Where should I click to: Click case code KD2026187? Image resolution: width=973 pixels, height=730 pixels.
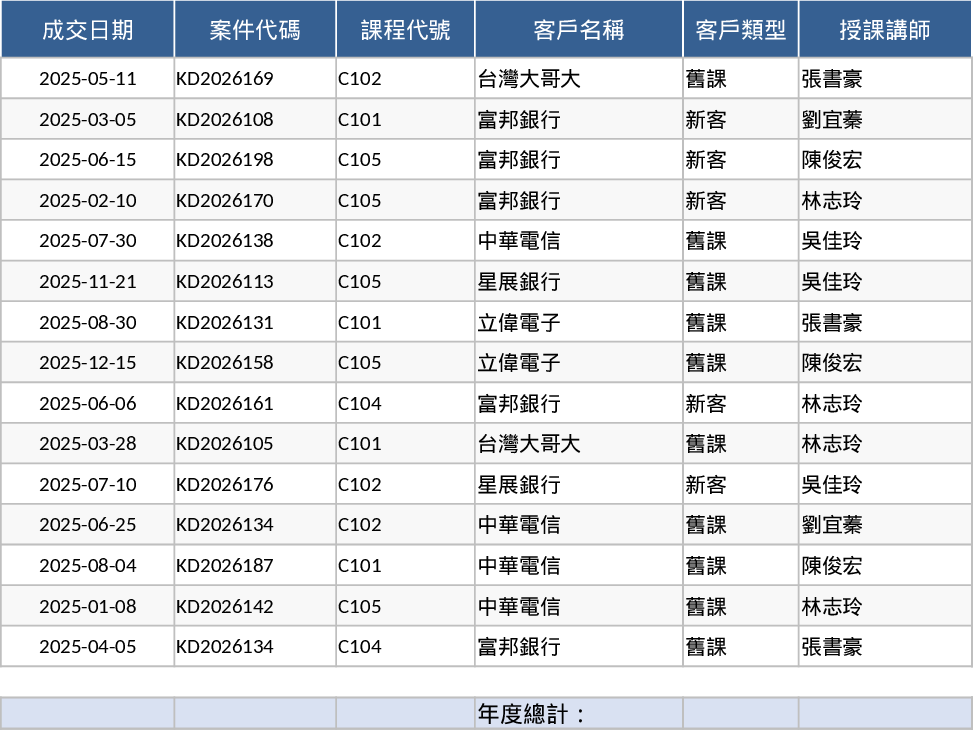click(x=225, y=566)
